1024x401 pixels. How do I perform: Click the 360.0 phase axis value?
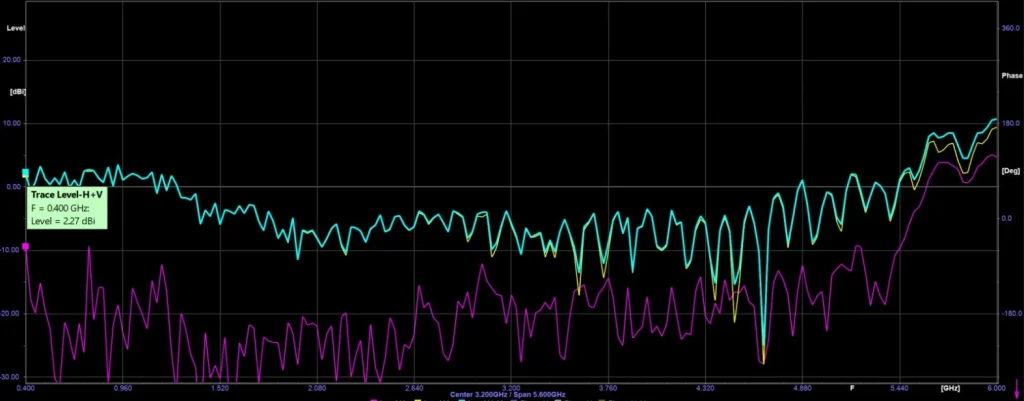[1010, 28]
